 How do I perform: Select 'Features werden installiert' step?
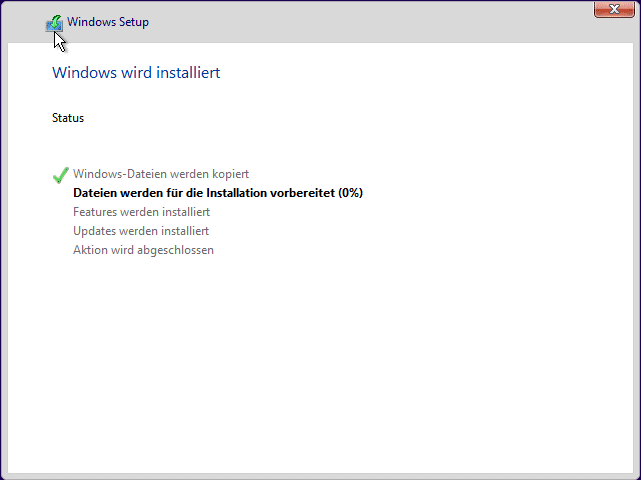tap(141, 212)
